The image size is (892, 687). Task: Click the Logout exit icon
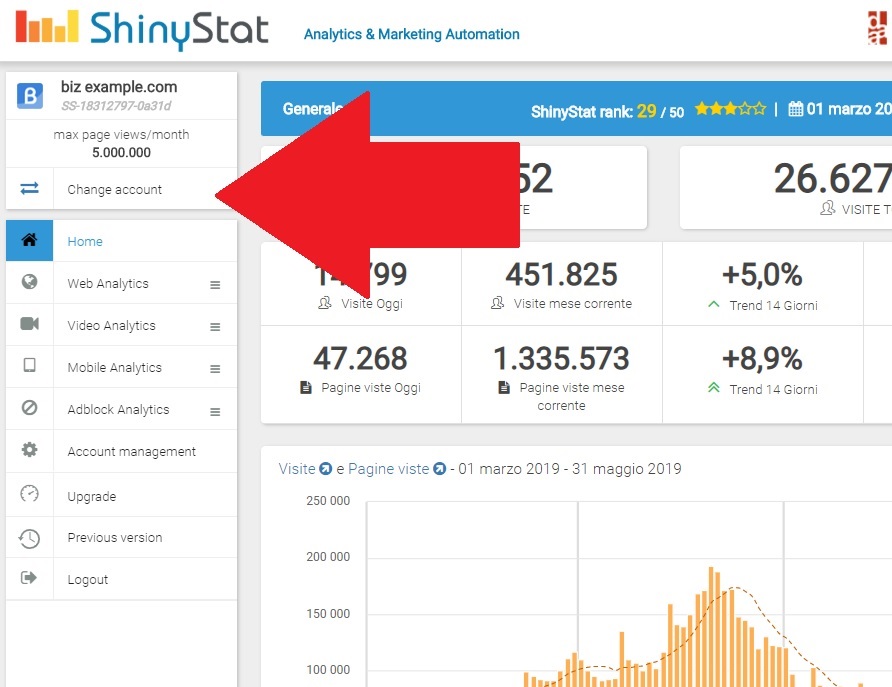pos(29,578)
